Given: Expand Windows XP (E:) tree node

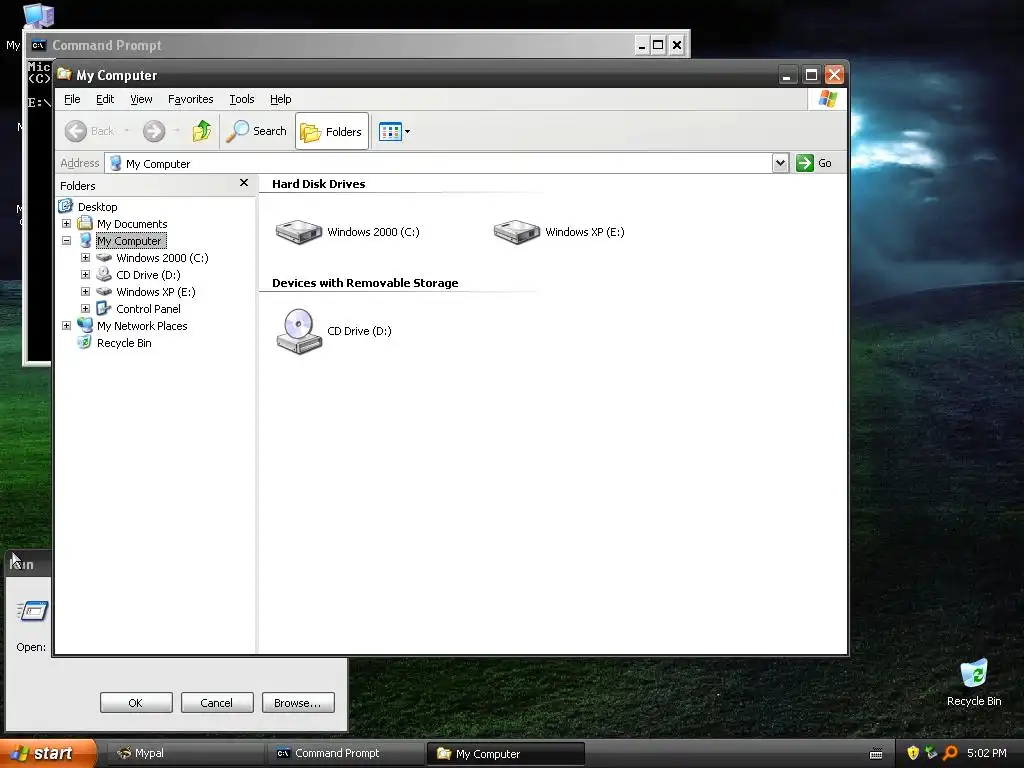Looking at the screenshot, I should point(85,291).
